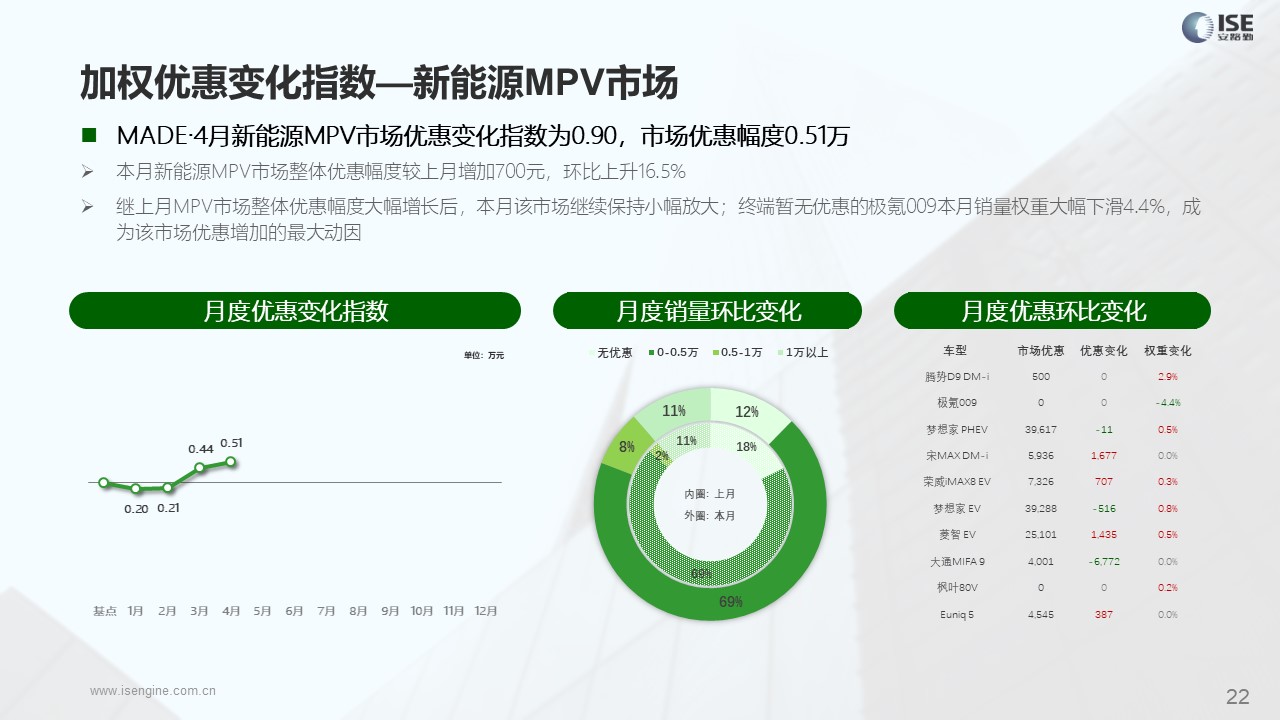This screenshot has height=720, width=1280.
Task: Click the 1,677 discount change value
Action: pyautogui.click(x=1104, y=456)
